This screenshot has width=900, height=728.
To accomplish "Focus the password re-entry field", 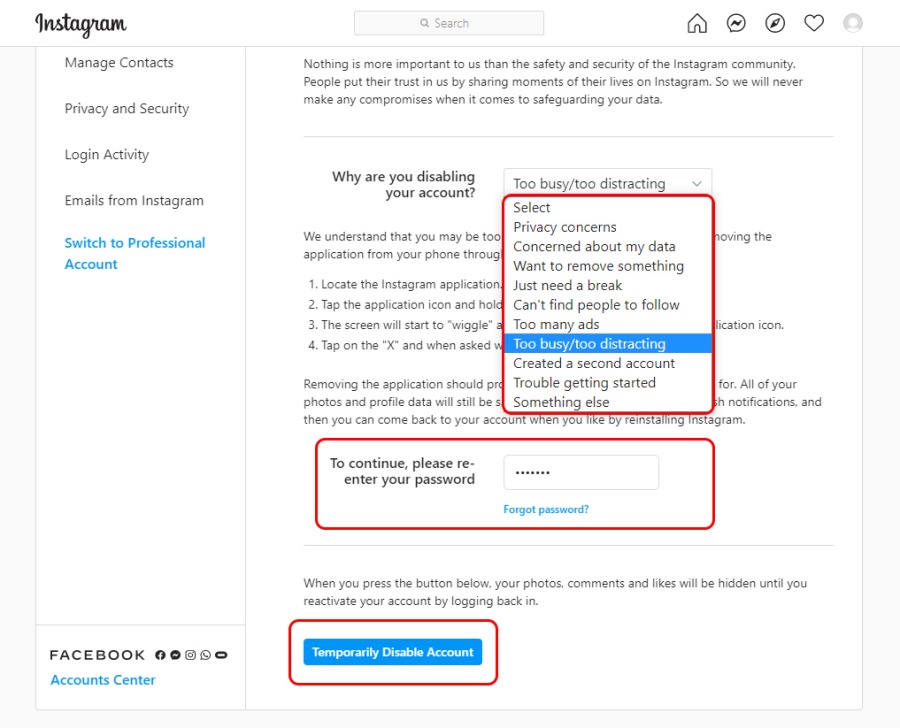I will point(581,472).
